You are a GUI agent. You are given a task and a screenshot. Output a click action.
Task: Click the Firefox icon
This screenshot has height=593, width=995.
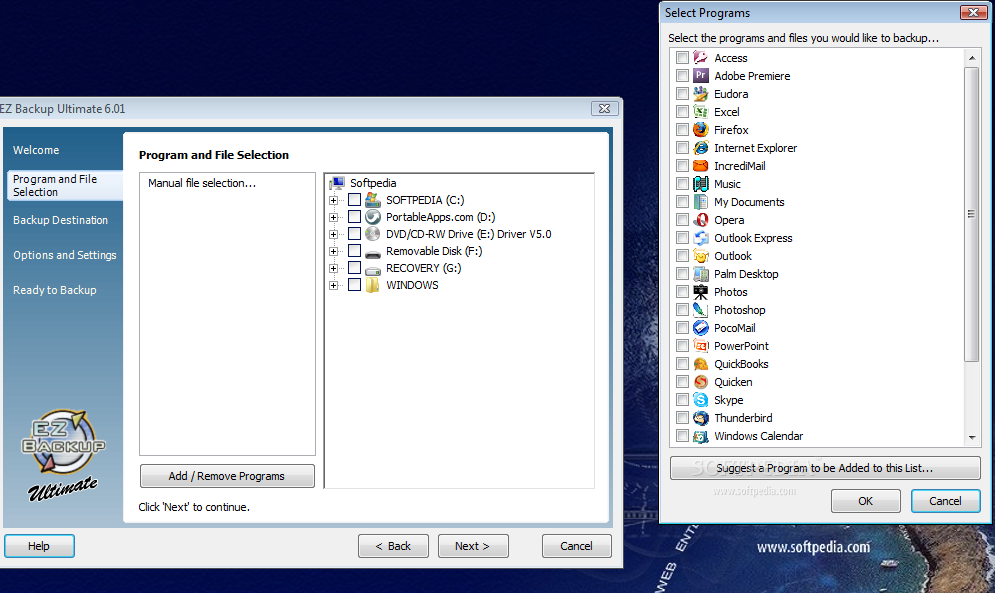[x=701, y=130]
